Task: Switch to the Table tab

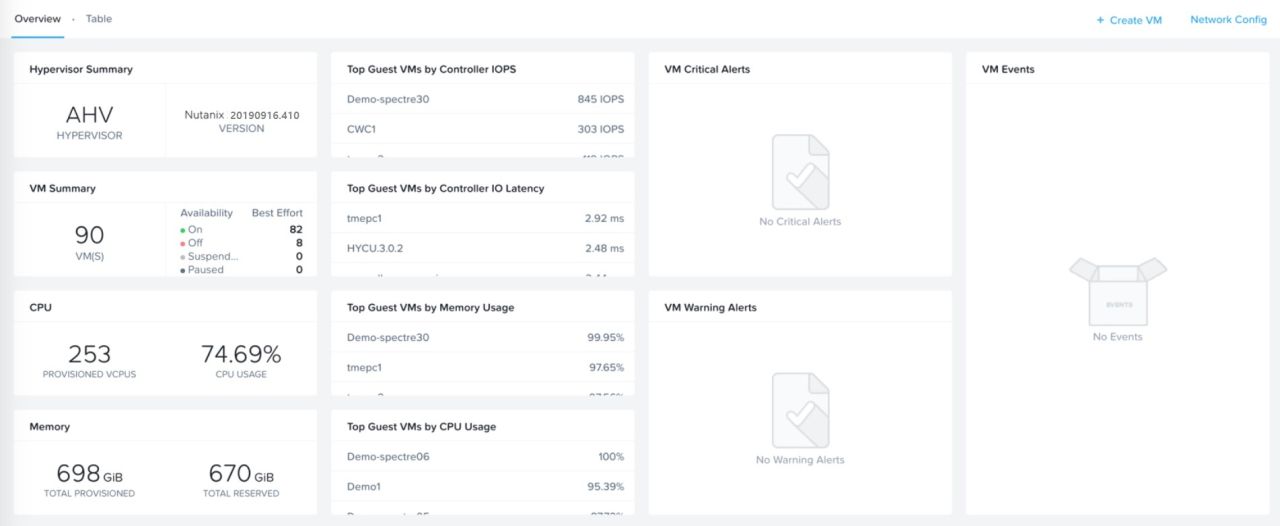Action: pyautogui.click(x=99, y=19)
